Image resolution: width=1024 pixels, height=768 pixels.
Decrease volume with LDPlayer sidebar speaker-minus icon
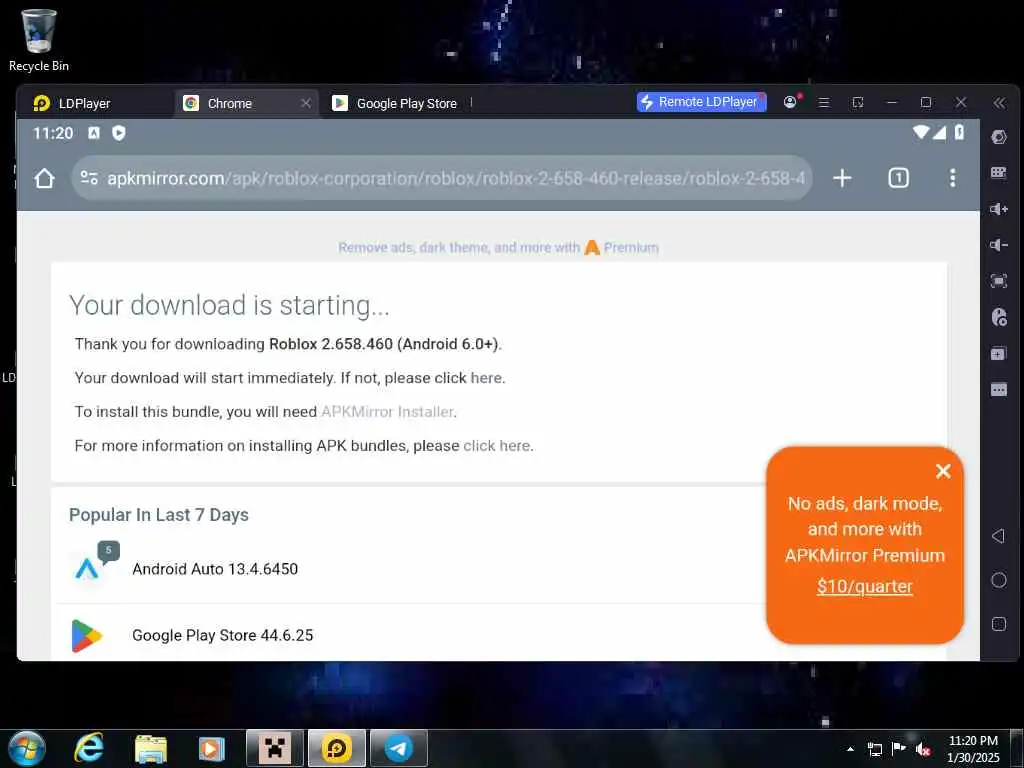[x=999, y=245]
